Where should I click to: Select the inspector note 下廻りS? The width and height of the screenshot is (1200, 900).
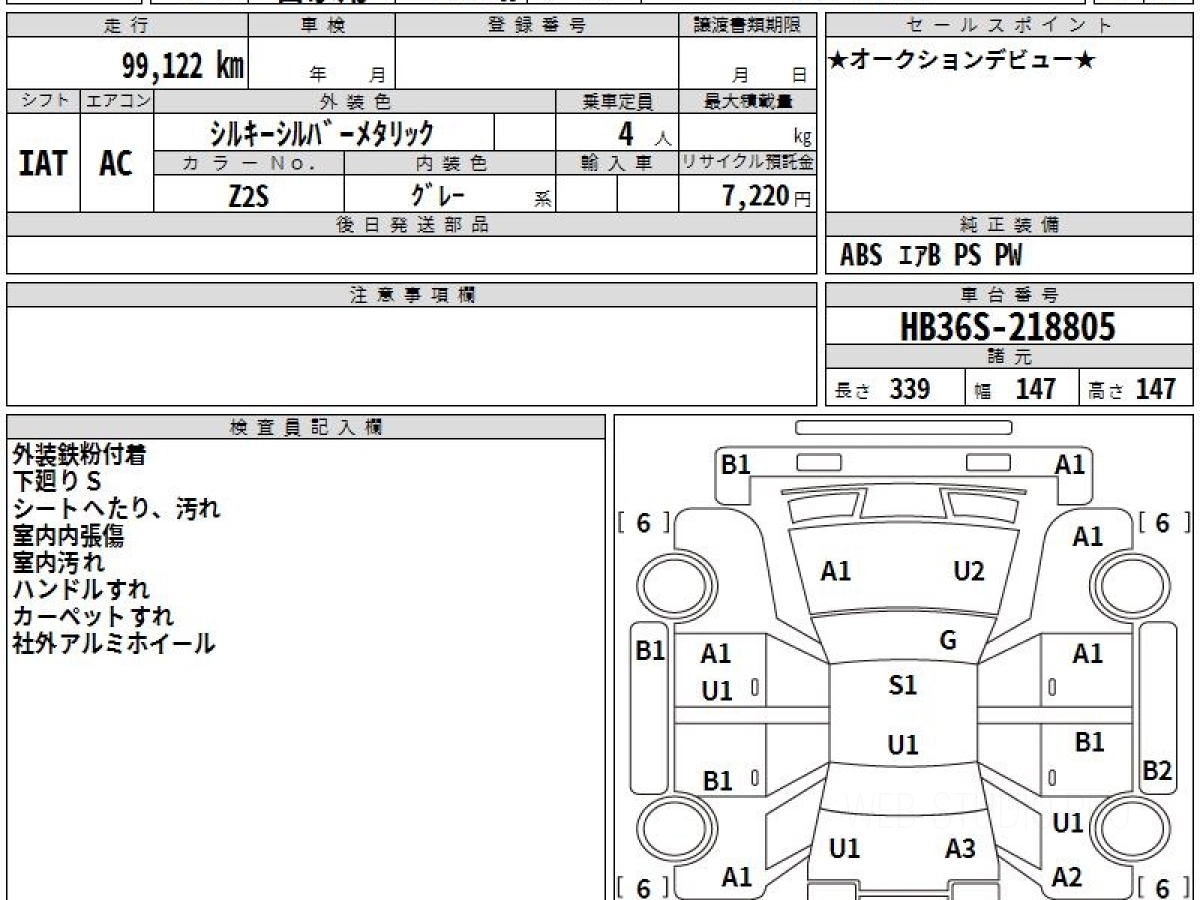[x=57, y=482]
